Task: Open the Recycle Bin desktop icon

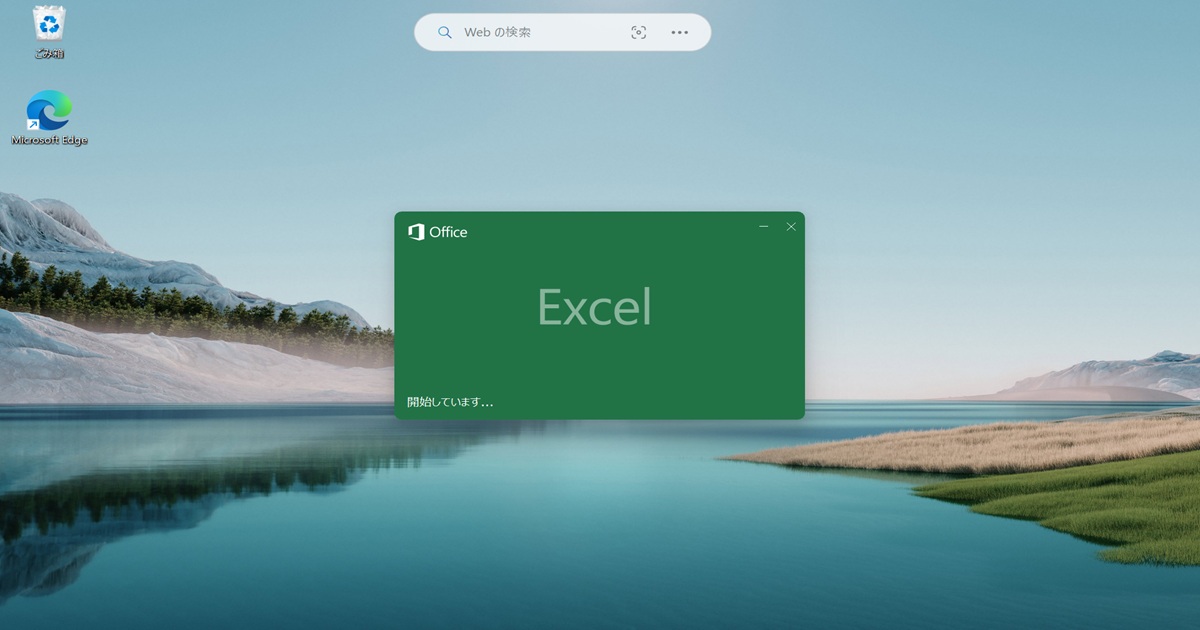Action: 49,23
